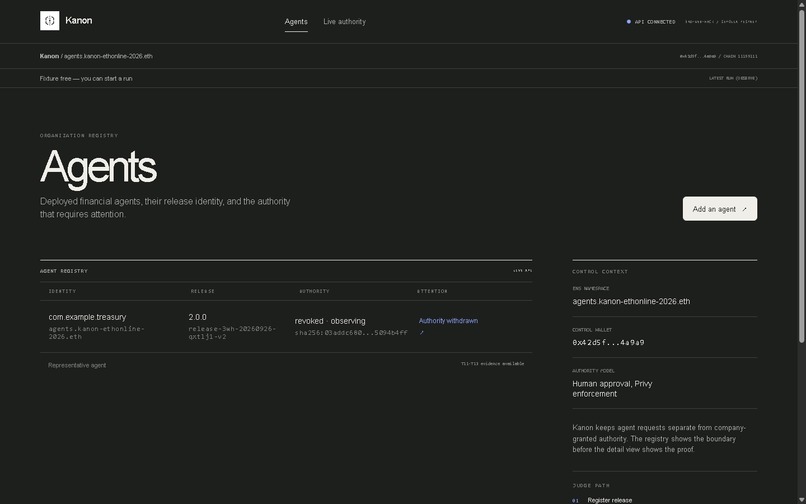806x504 pixels.
Task: Click the Kanon logo icon
Action: (49, 21)
